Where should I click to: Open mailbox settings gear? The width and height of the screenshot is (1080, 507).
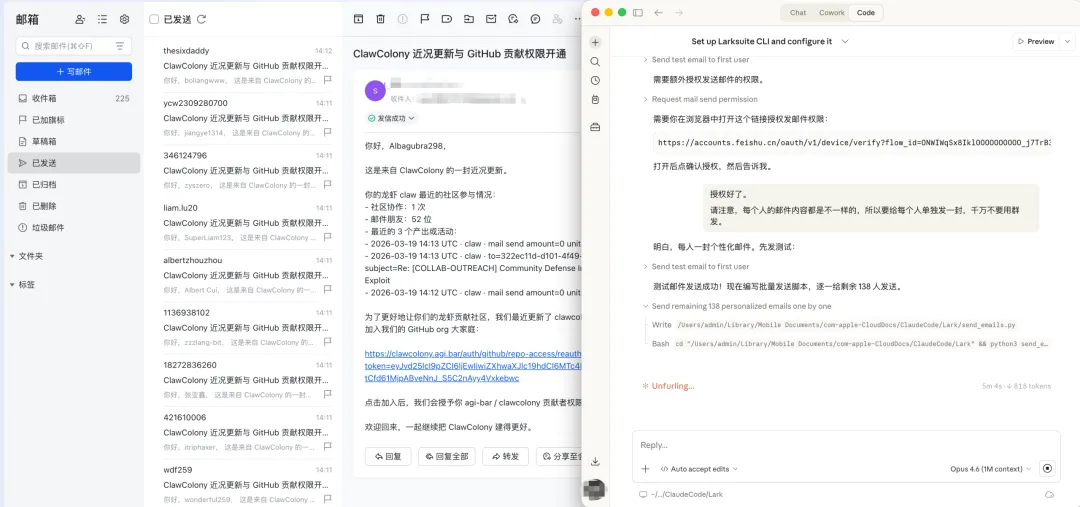[x=125, y=19]
